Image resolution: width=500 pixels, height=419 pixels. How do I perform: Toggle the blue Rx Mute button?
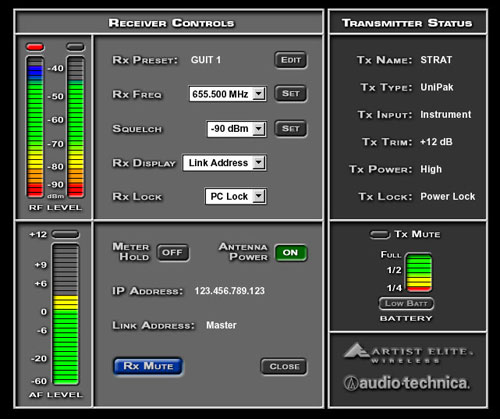(148, 366)
